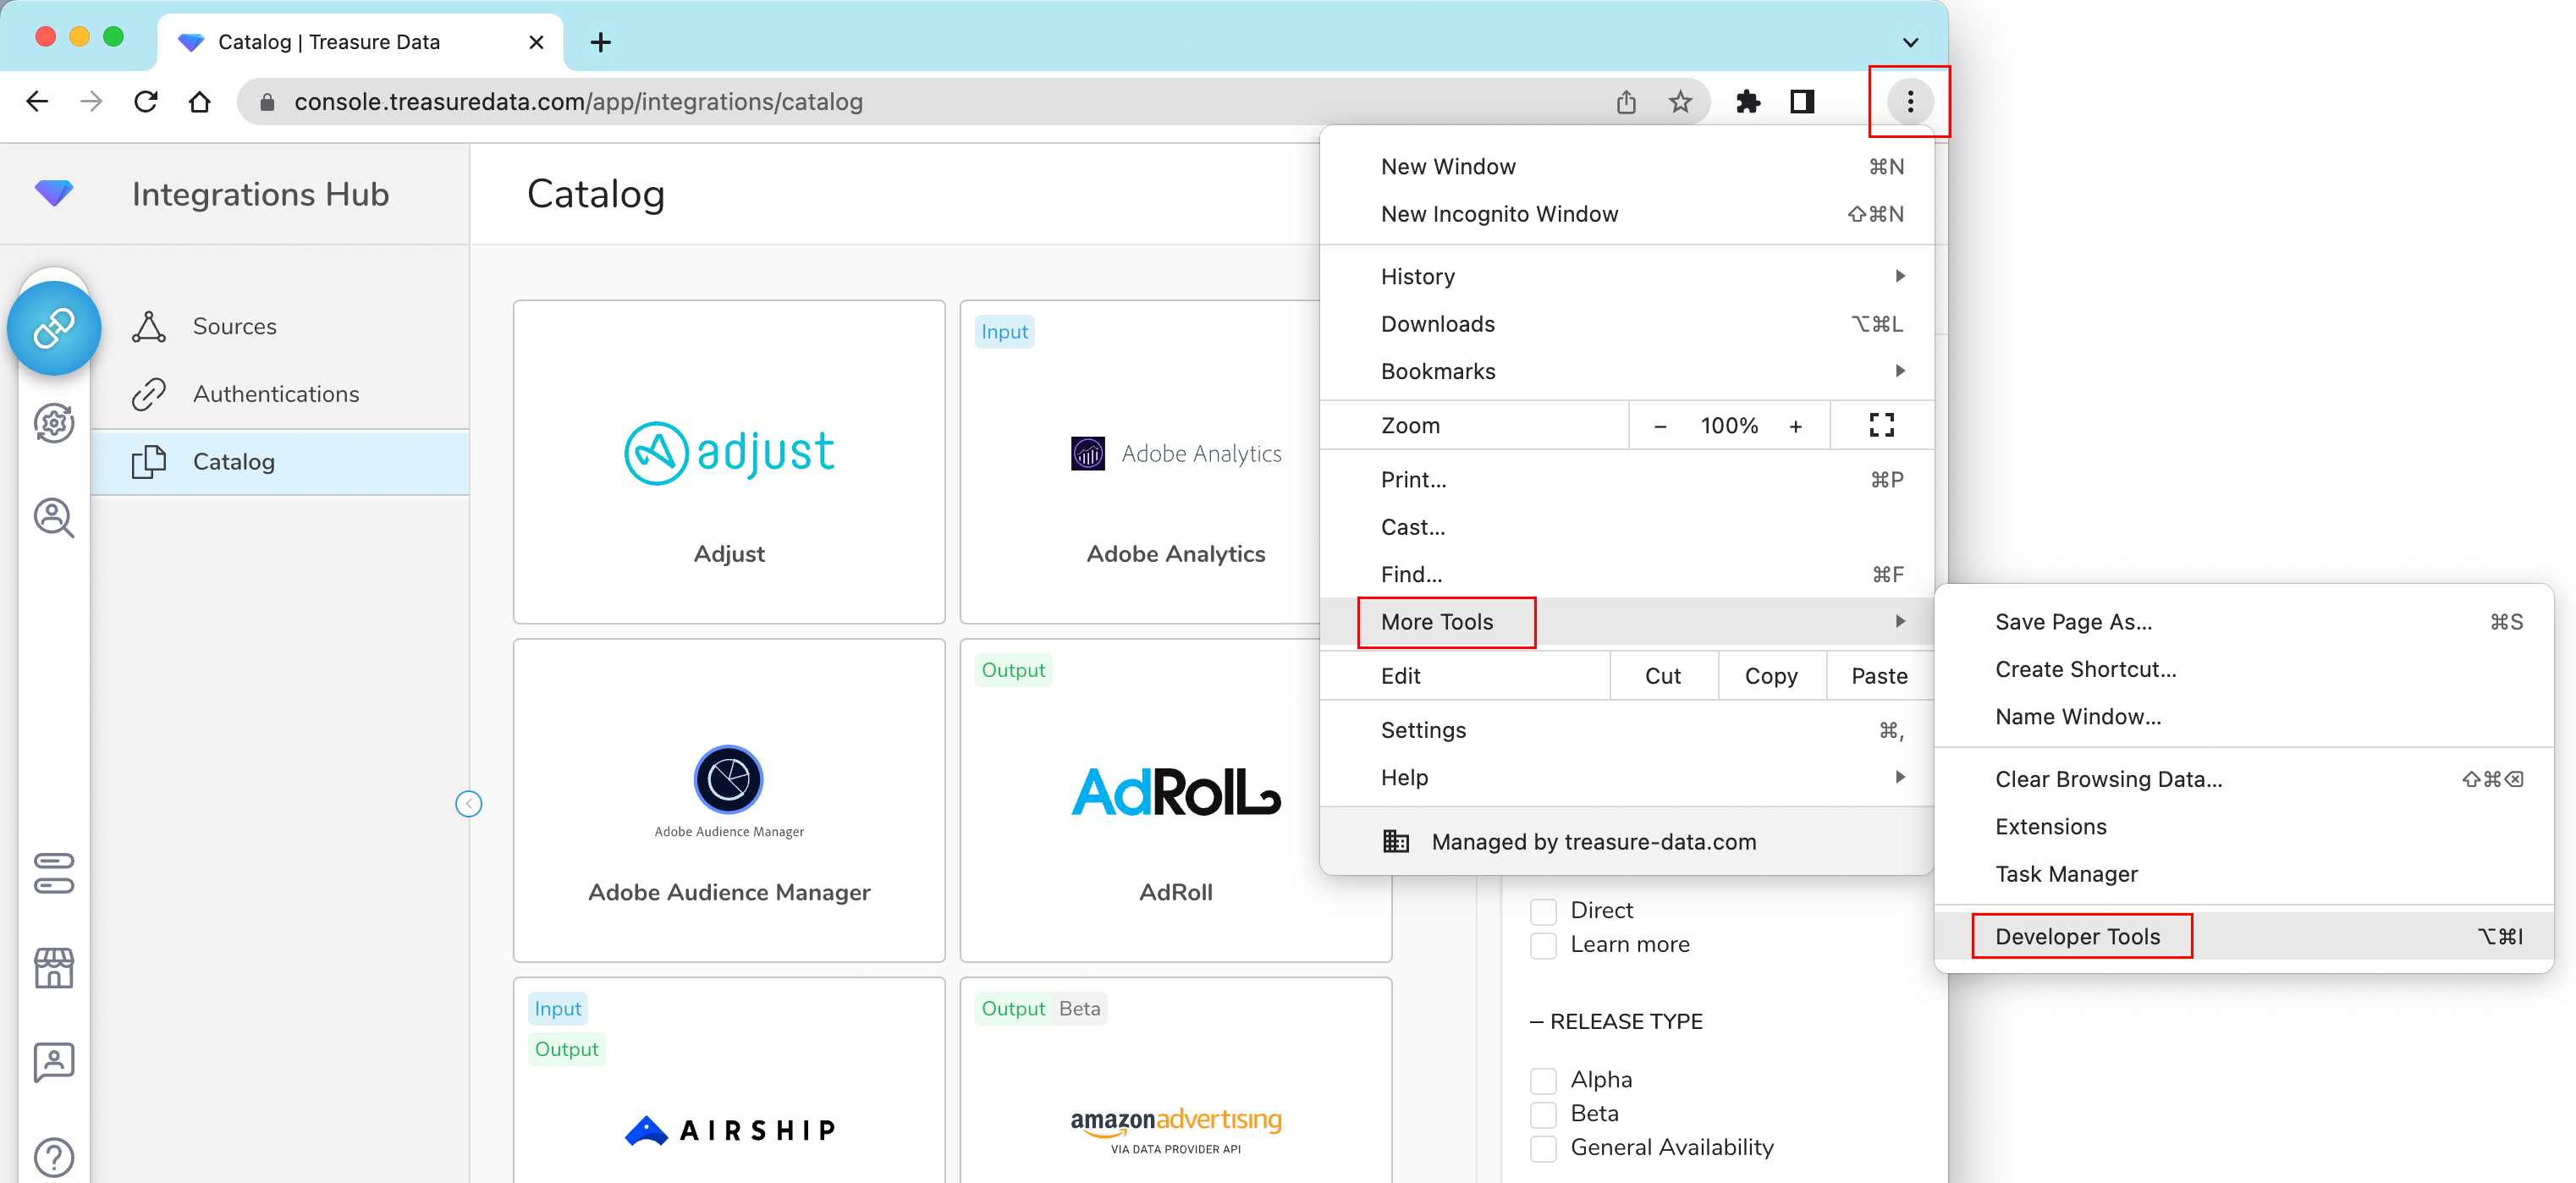Open the Chrome side panel icon

(1802, 102)
